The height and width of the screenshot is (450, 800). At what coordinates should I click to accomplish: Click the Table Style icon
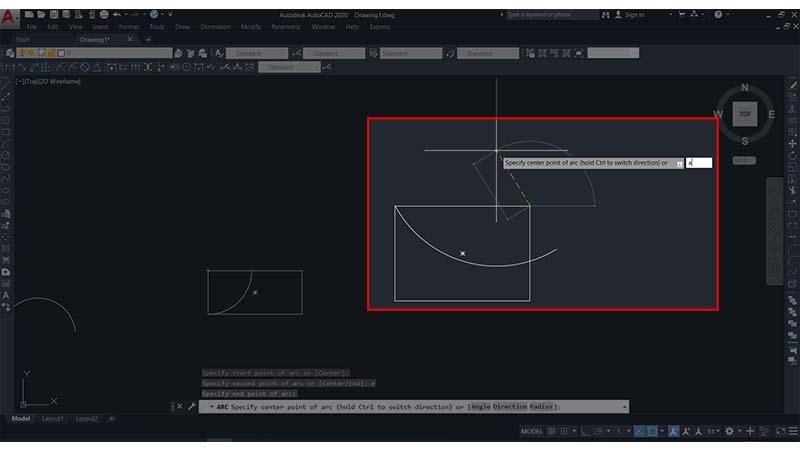click(x=373, y=53)
